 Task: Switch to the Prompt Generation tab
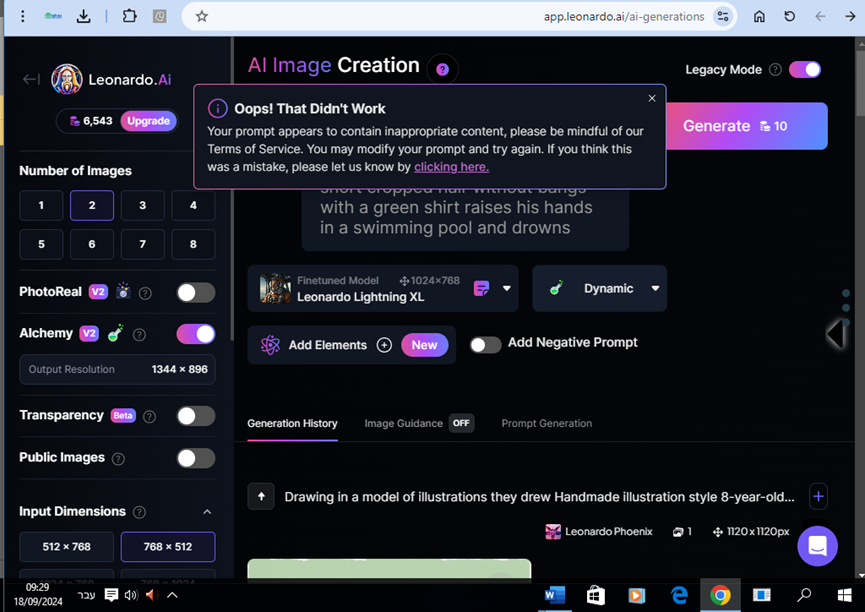[x=546, y=423]
